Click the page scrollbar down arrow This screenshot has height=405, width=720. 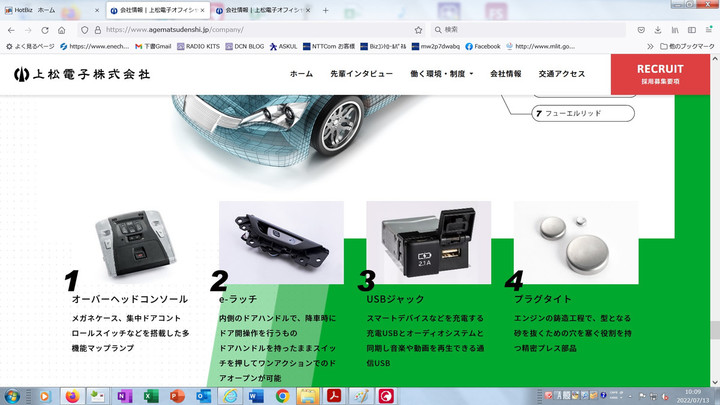715,382
